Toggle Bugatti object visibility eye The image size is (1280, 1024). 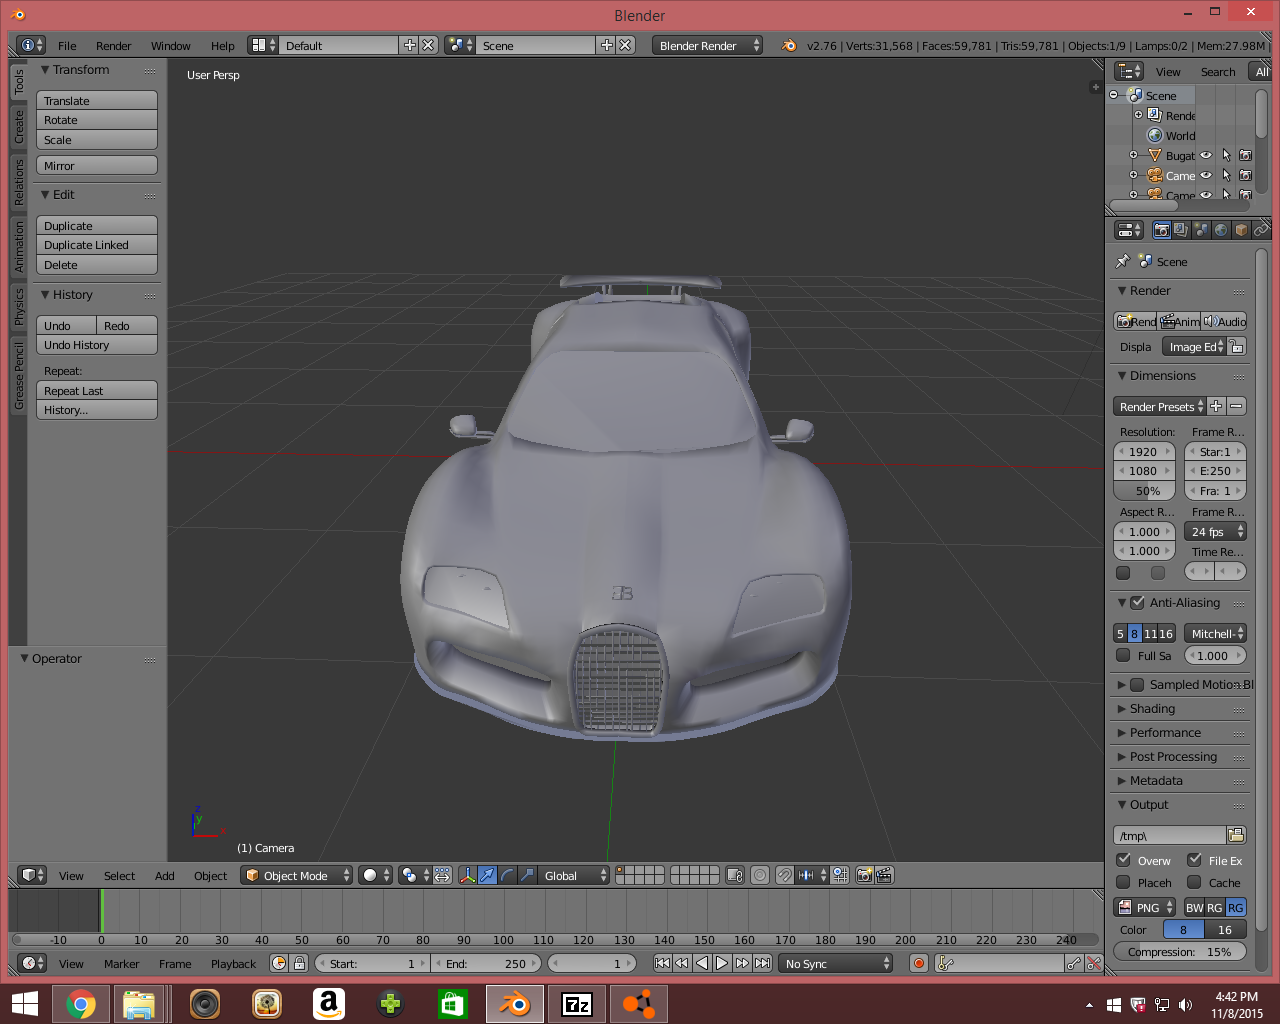click(x=1206, y=155)
